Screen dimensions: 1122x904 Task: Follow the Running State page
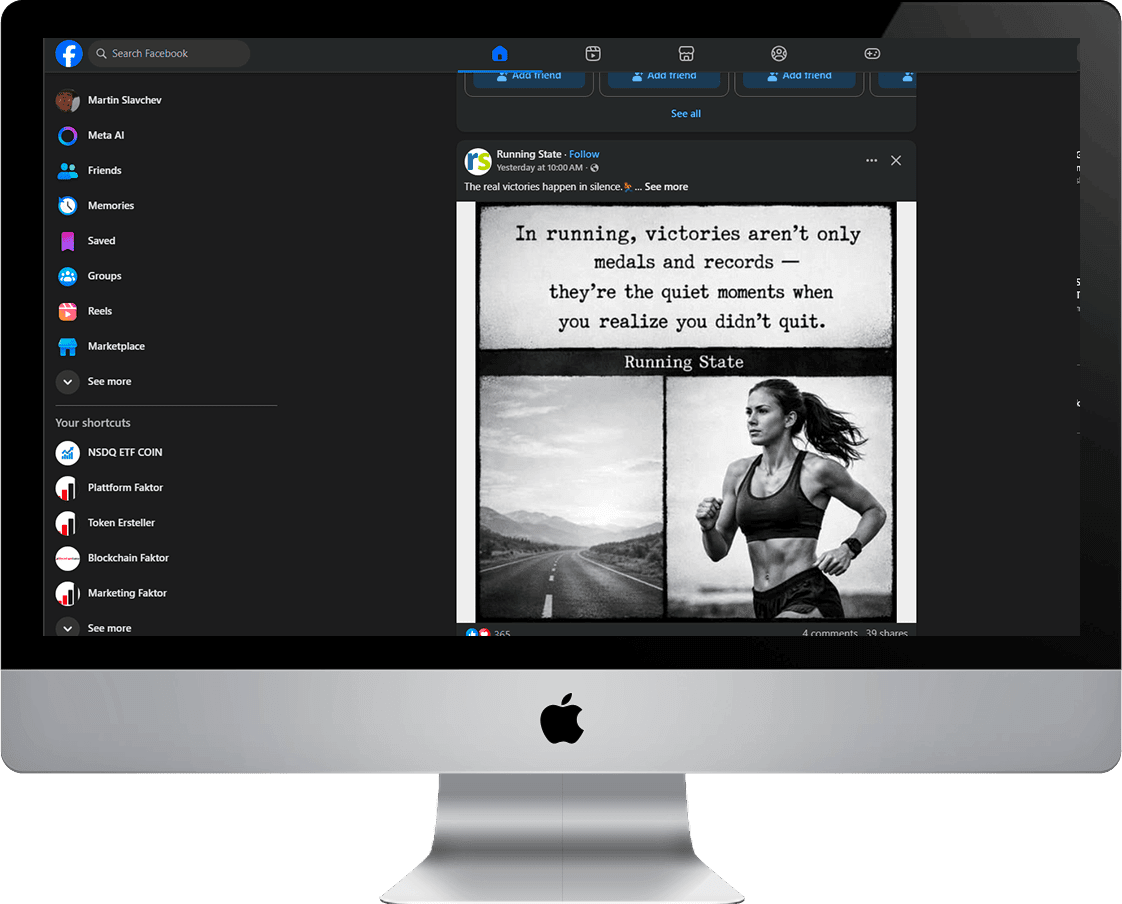584,154
